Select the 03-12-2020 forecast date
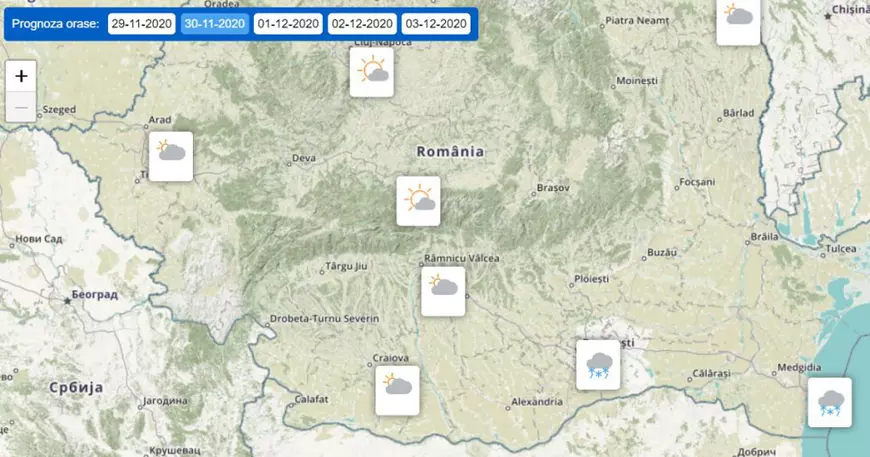 point(436,23)
